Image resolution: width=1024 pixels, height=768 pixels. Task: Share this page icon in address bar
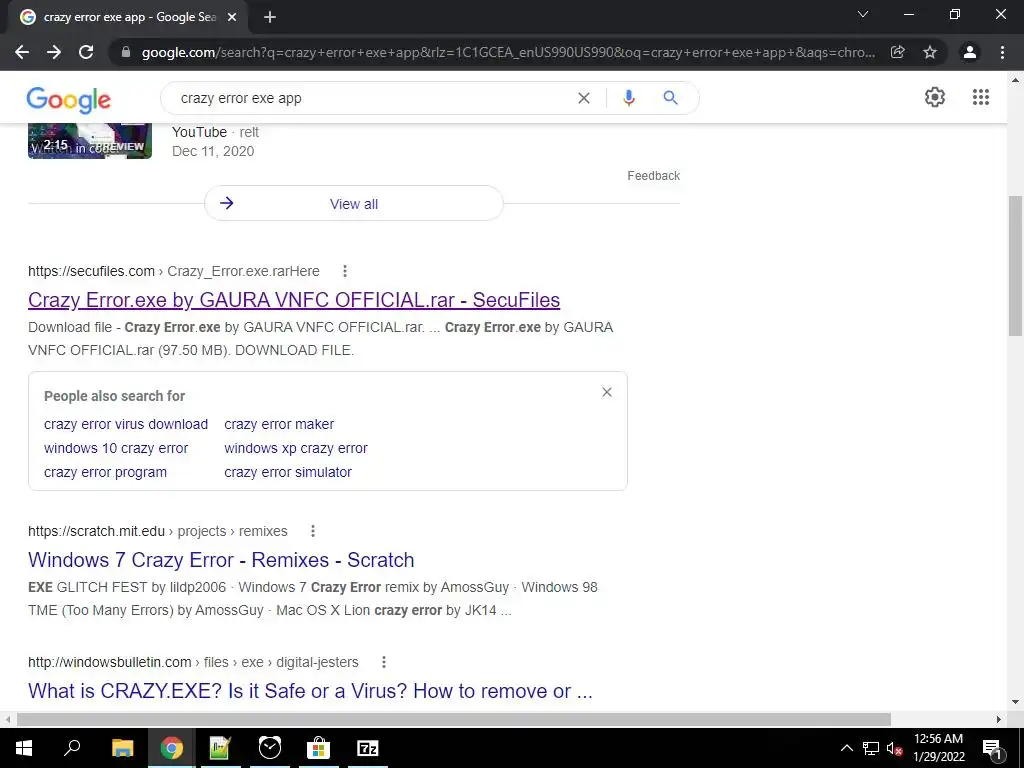[898, 52]
